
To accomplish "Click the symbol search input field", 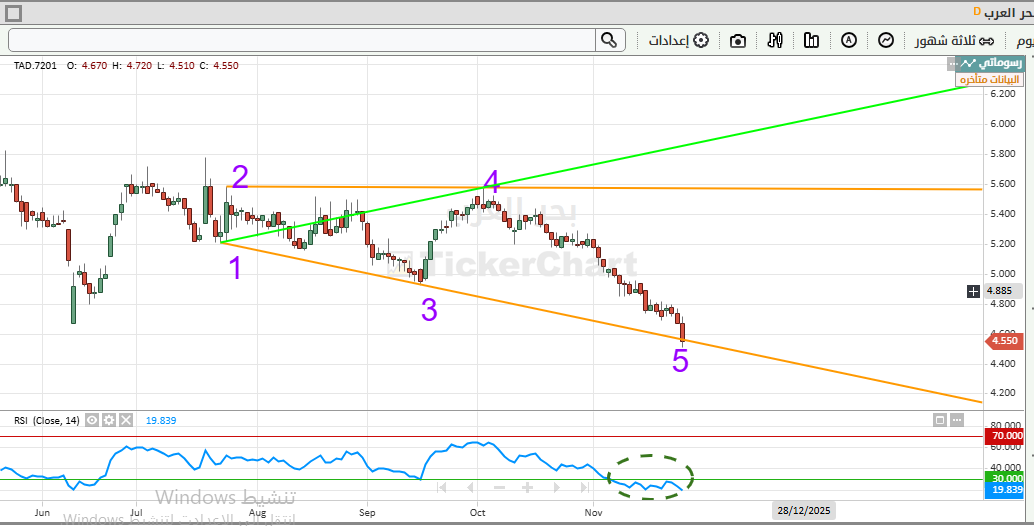I will pos(300,40).
